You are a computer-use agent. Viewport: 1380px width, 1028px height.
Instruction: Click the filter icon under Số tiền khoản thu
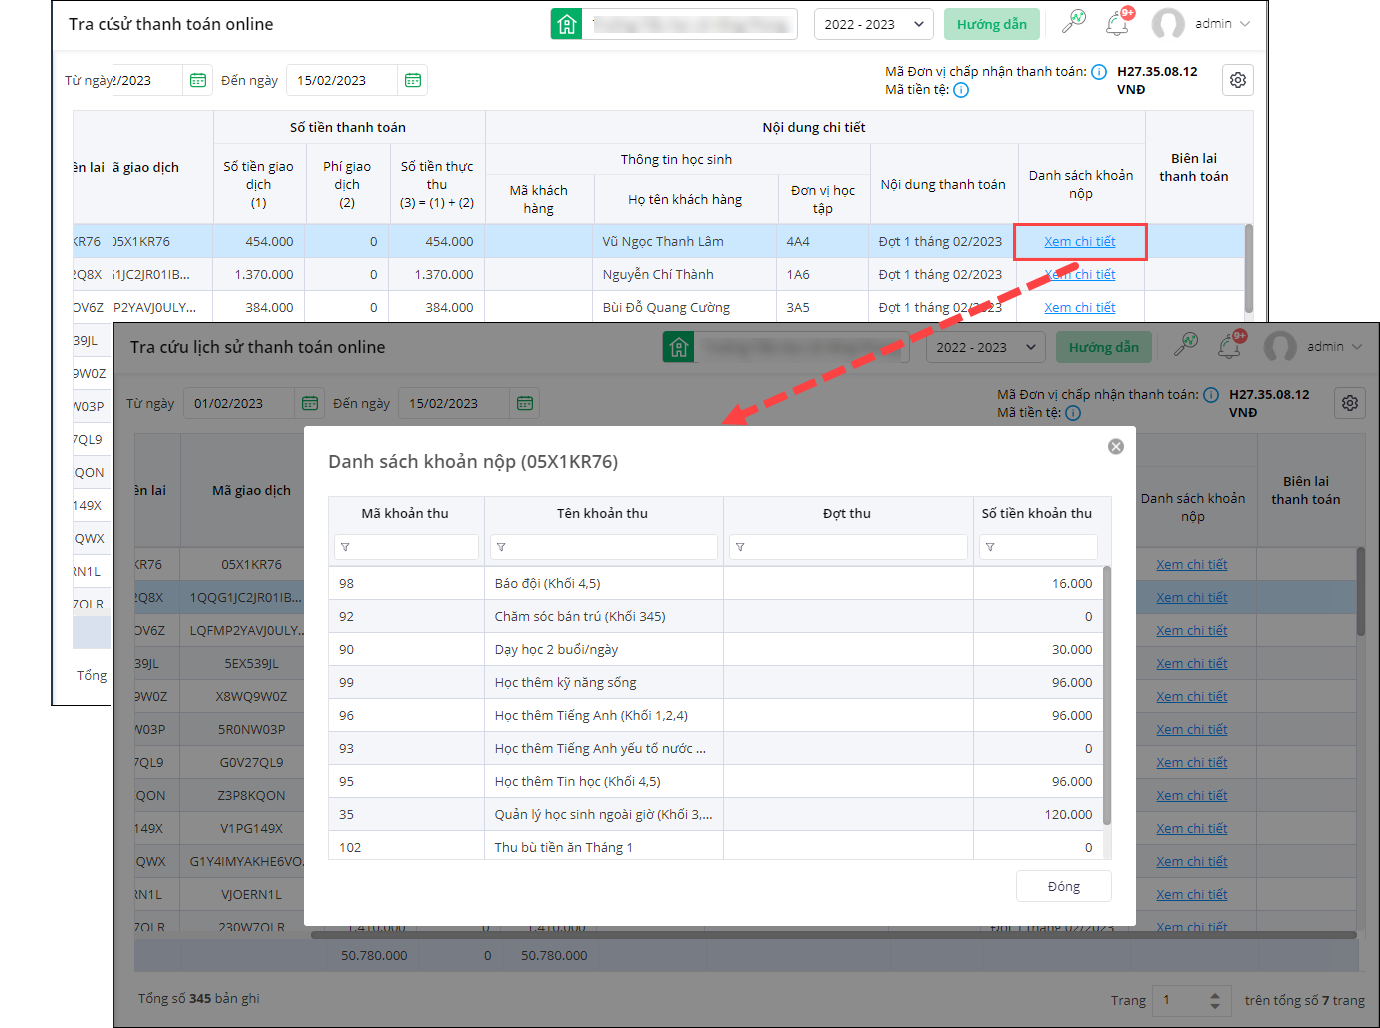click(x=990, y=547)
